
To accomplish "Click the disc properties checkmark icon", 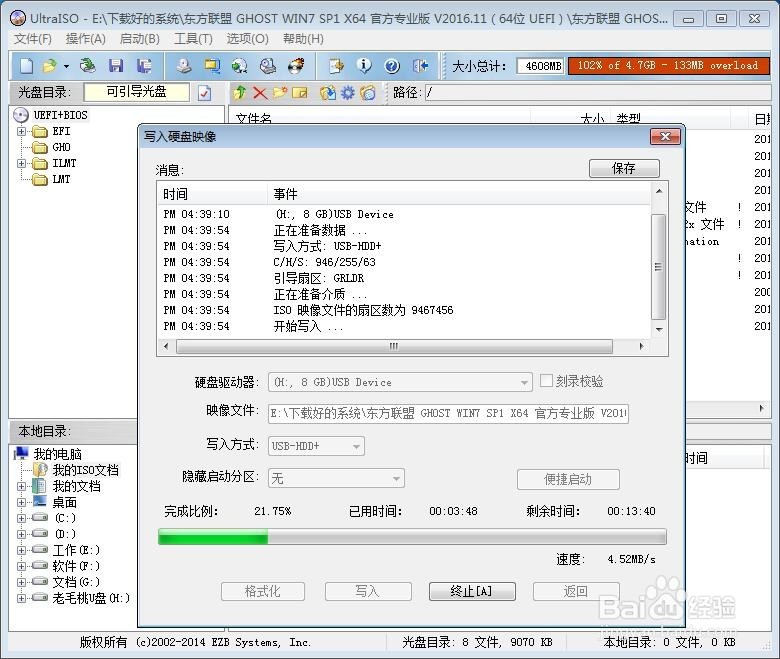I will [204, 93].
